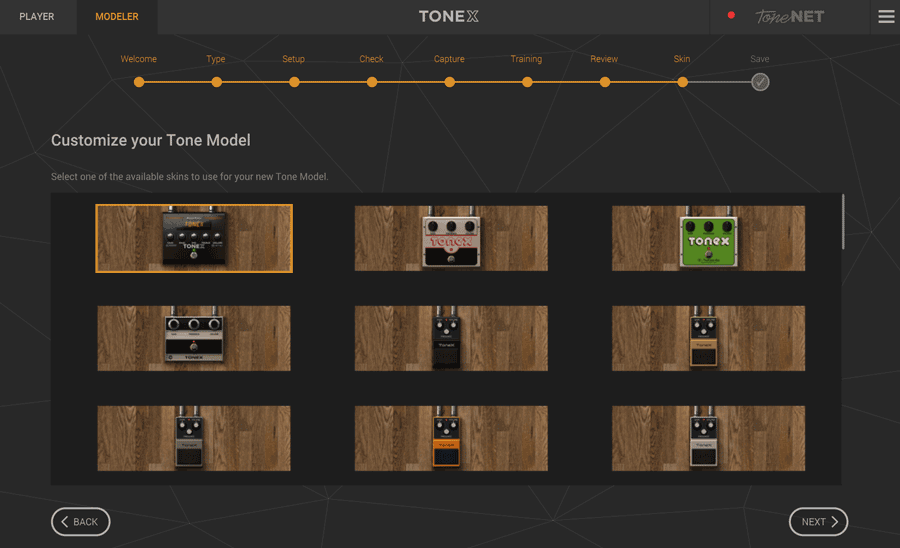Viewport: 900px width, 548px height.
Task: Open the hamburger menu
Action: (886, 17)
